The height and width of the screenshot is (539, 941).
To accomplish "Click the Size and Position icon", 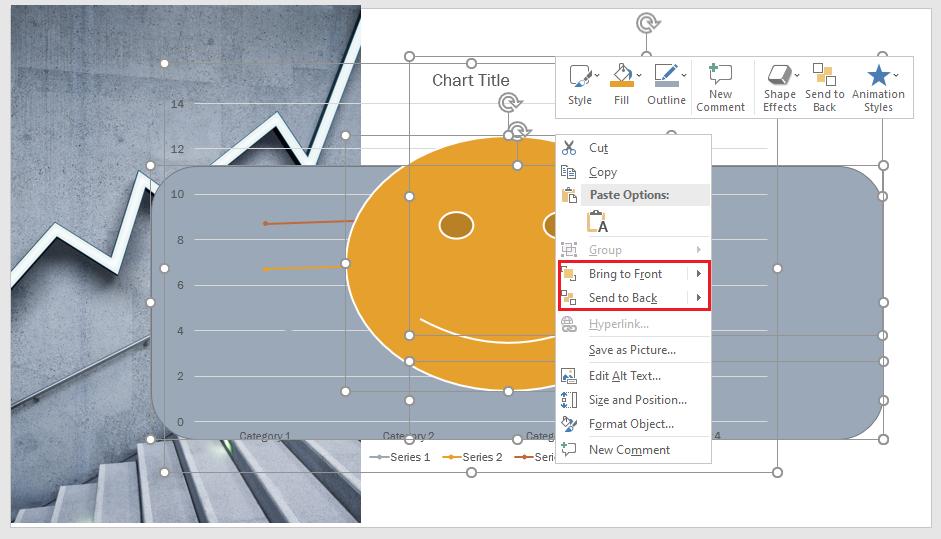I will [x=568, y=400].
